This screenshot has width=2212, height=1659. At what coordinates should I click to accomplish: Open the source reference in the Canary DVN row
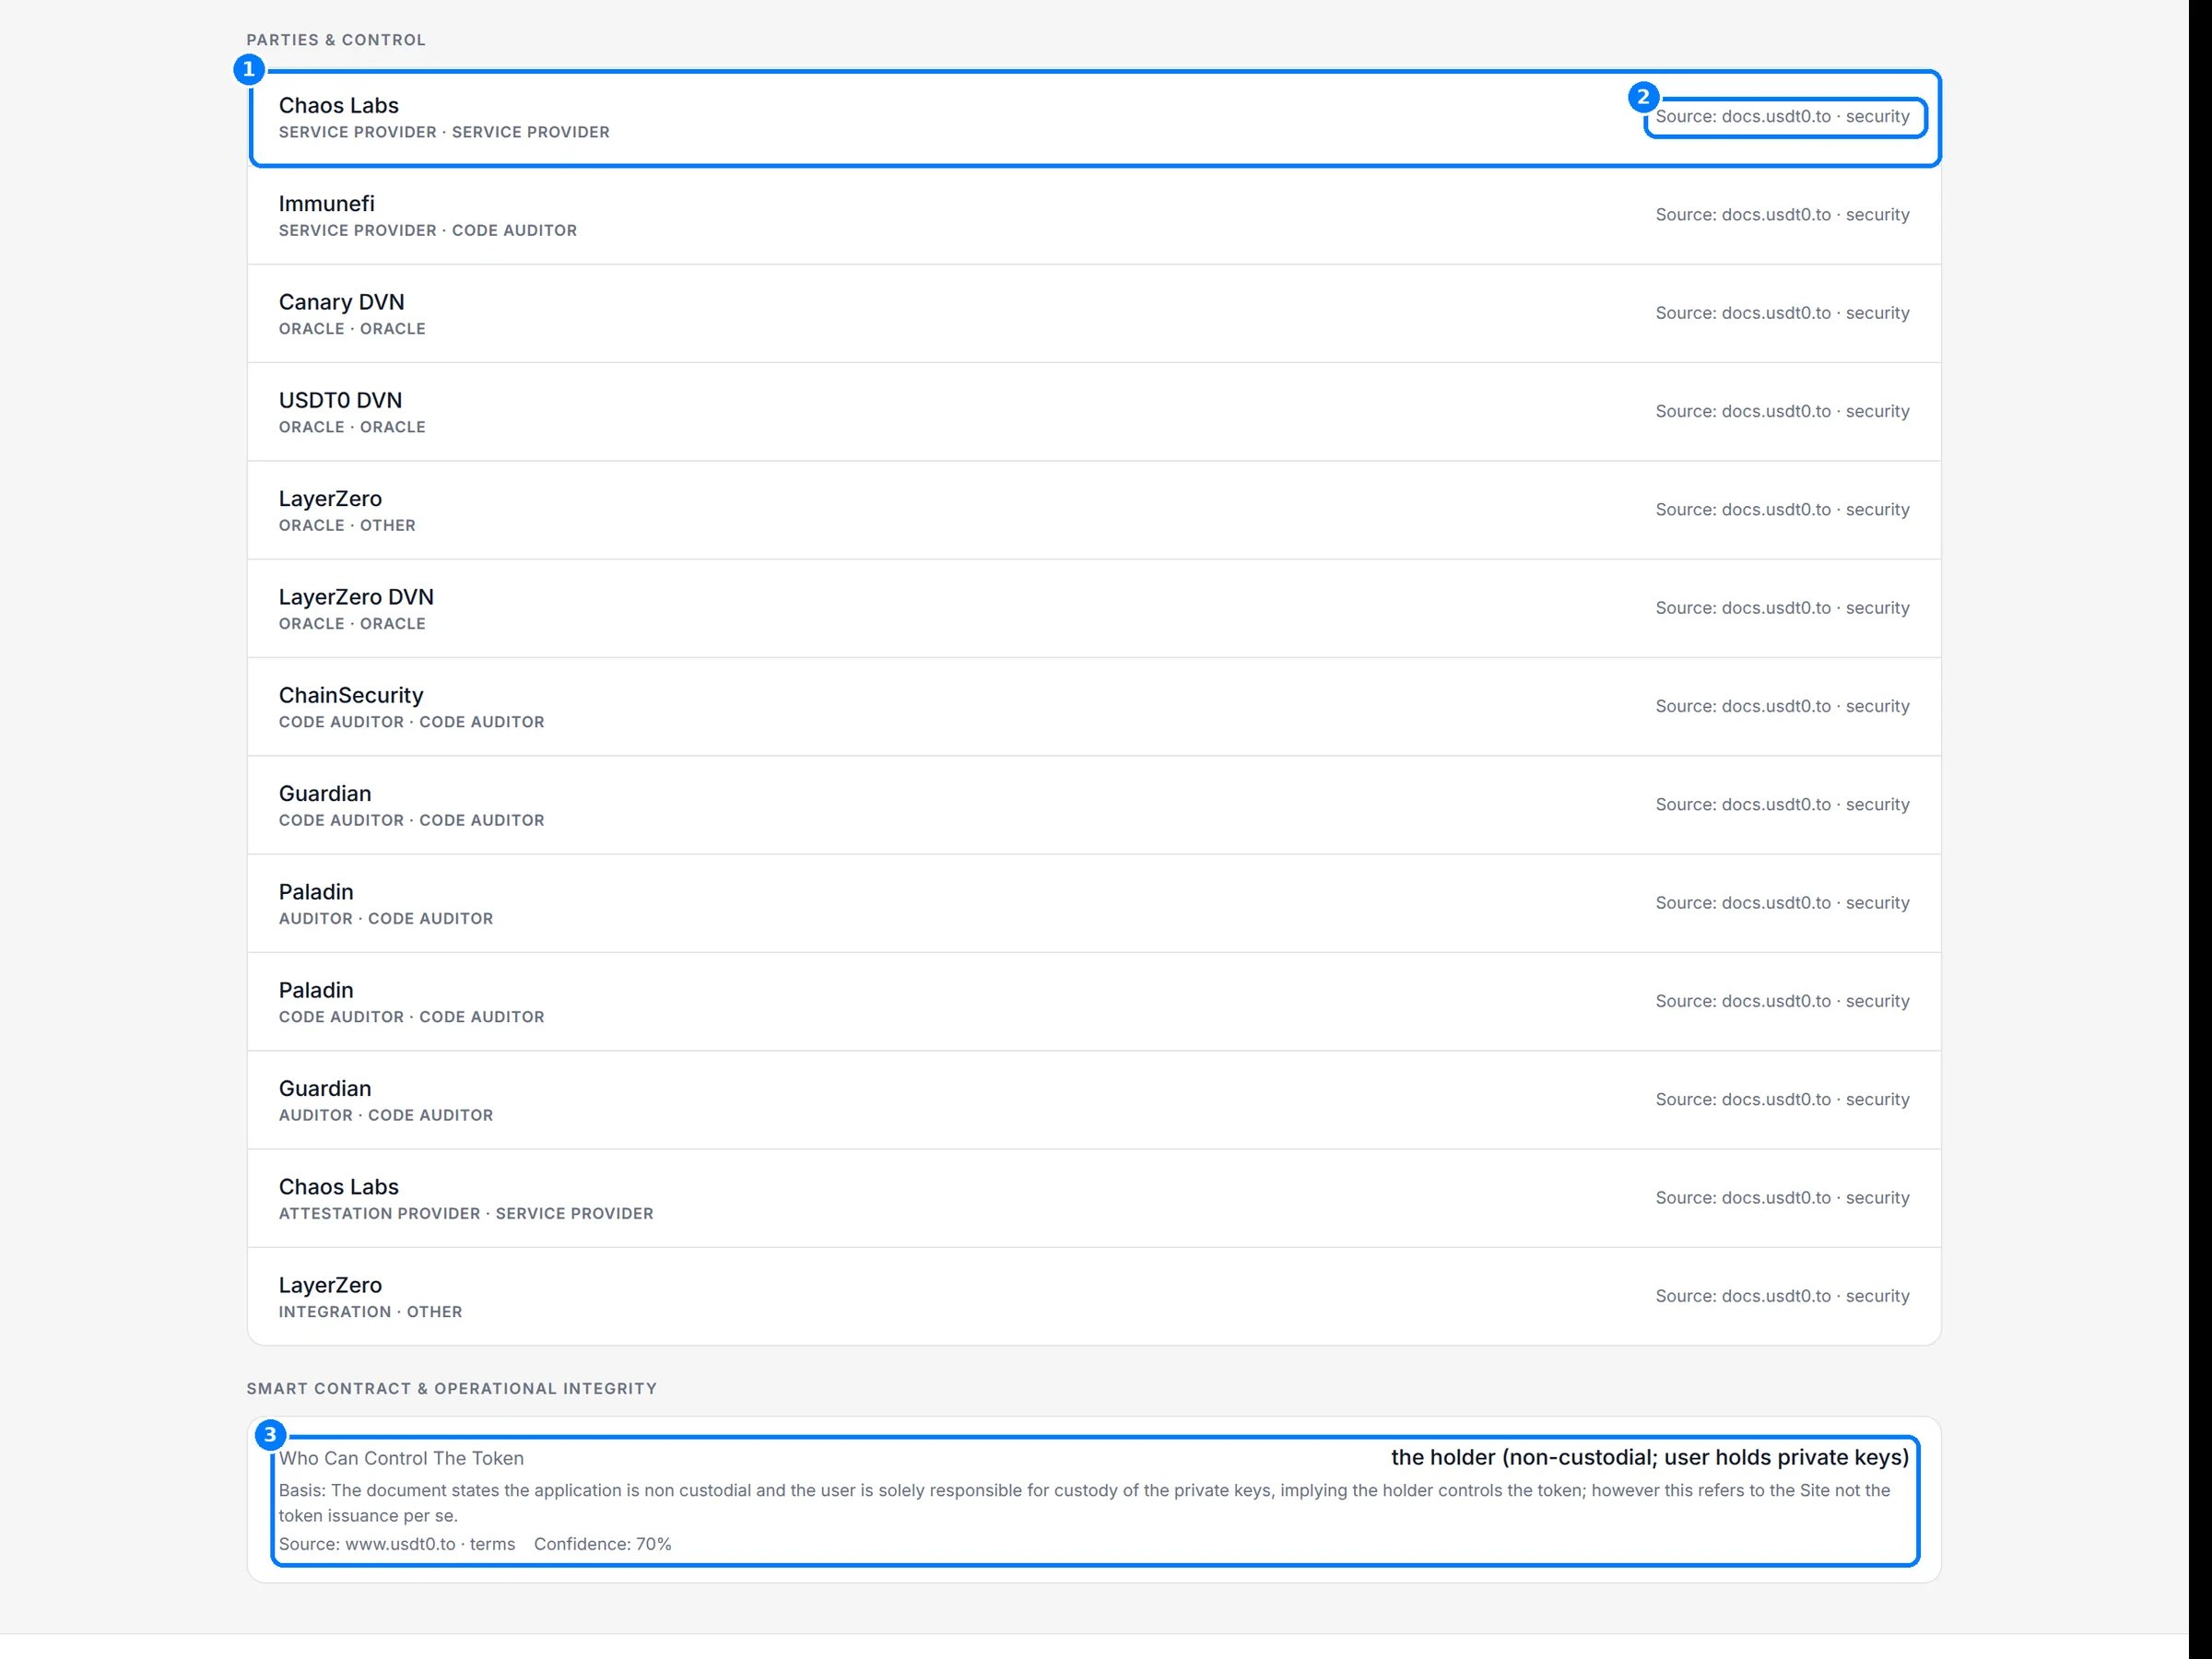(1782, 313)
